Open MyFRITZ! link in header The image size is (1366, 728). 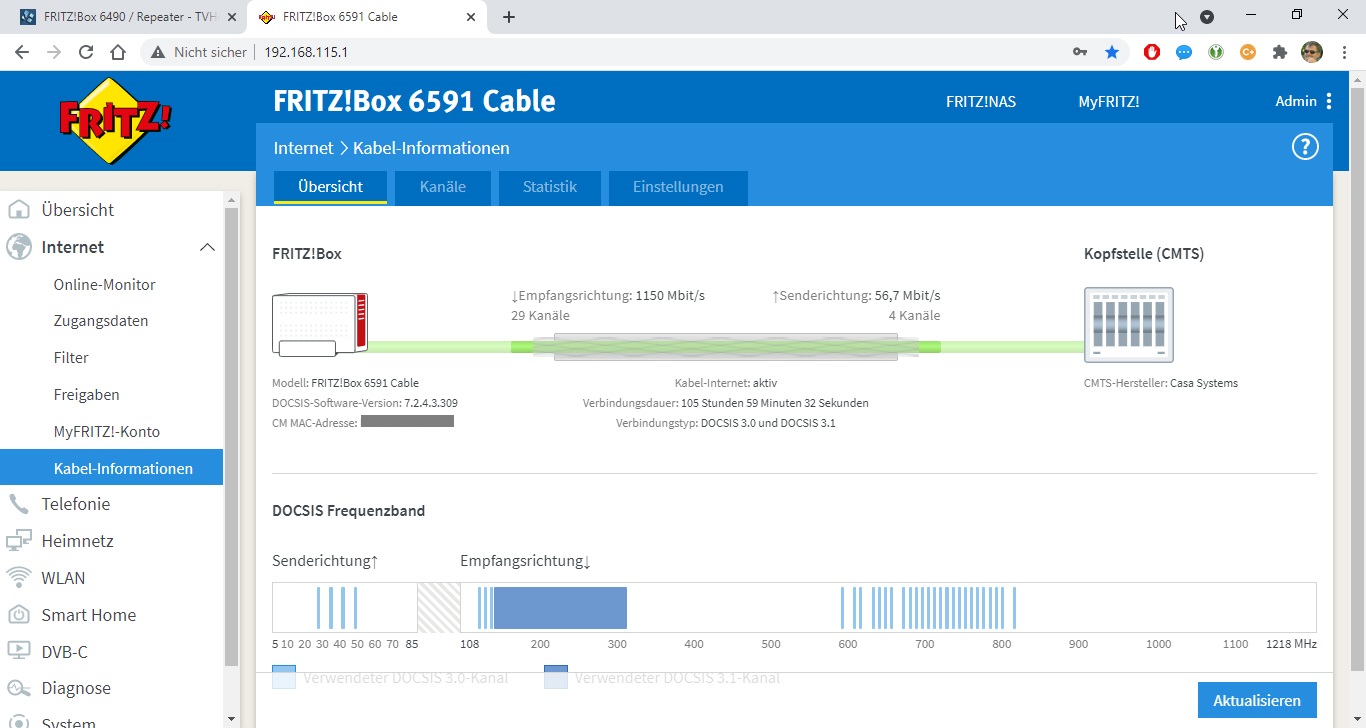1109,101
